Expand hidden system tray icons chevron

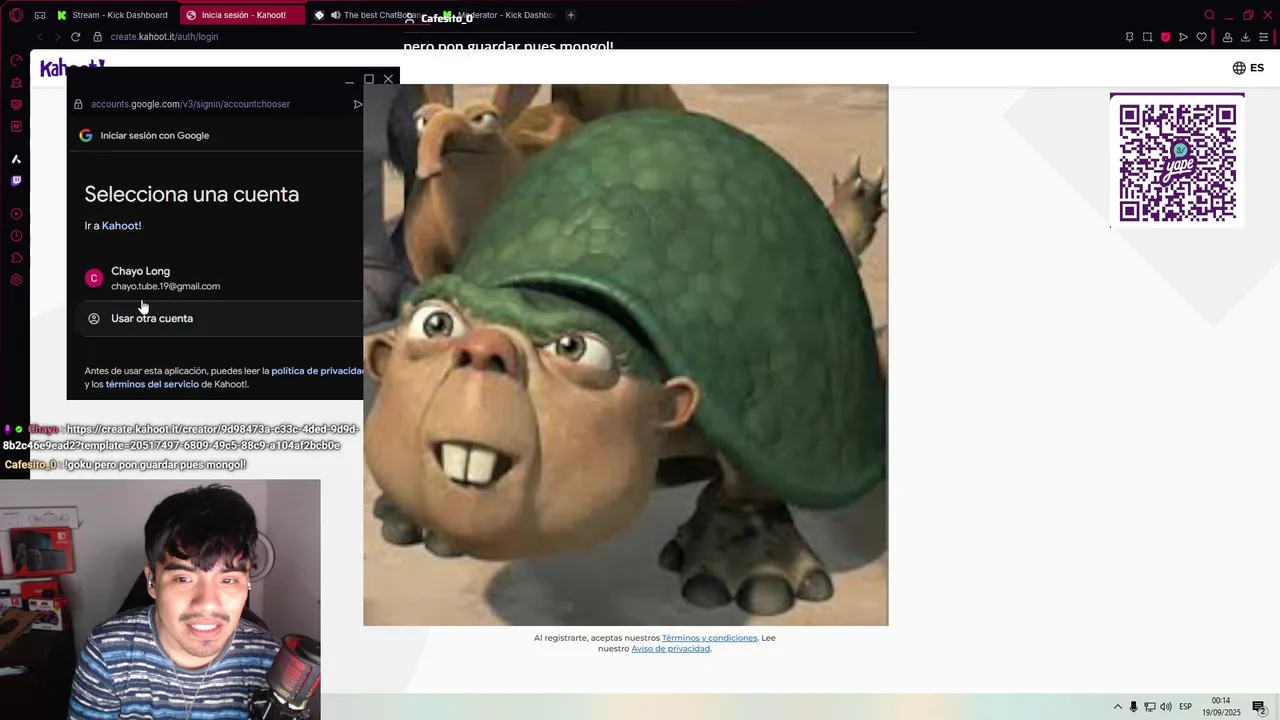point(1118,707)
